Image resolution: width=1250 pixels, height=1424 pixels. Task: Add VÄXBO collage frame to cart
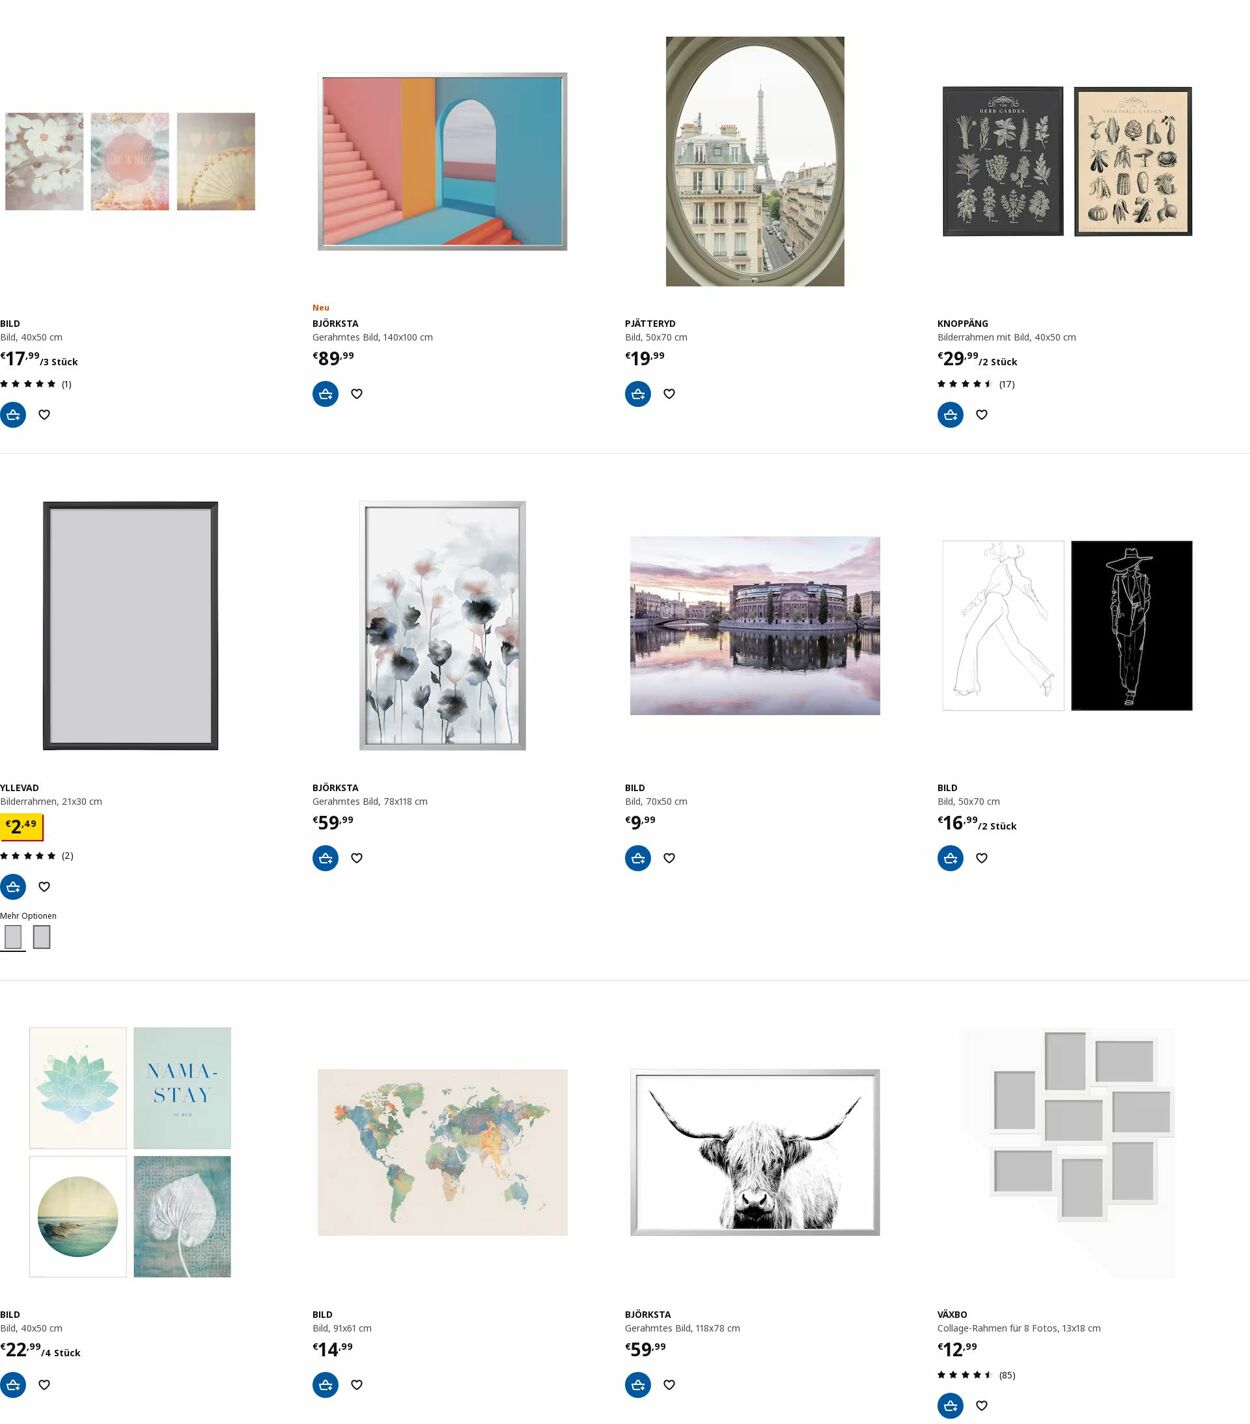coord(950,1406)
